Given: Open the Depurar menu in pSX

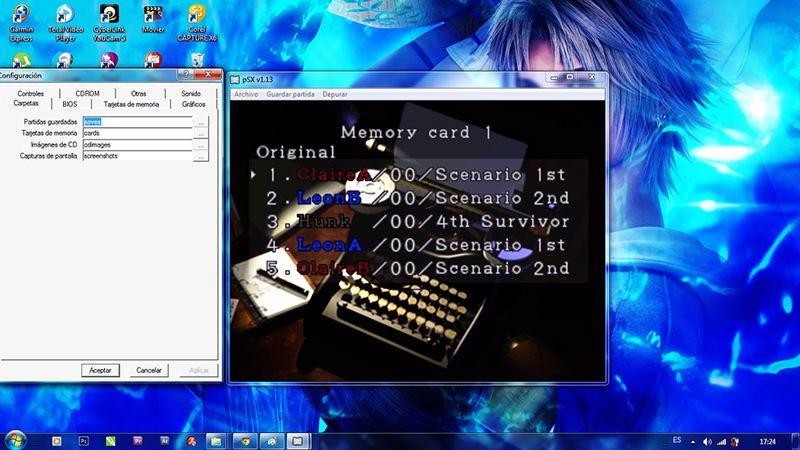Looking at the screenshot, I should tap(335, 94).
